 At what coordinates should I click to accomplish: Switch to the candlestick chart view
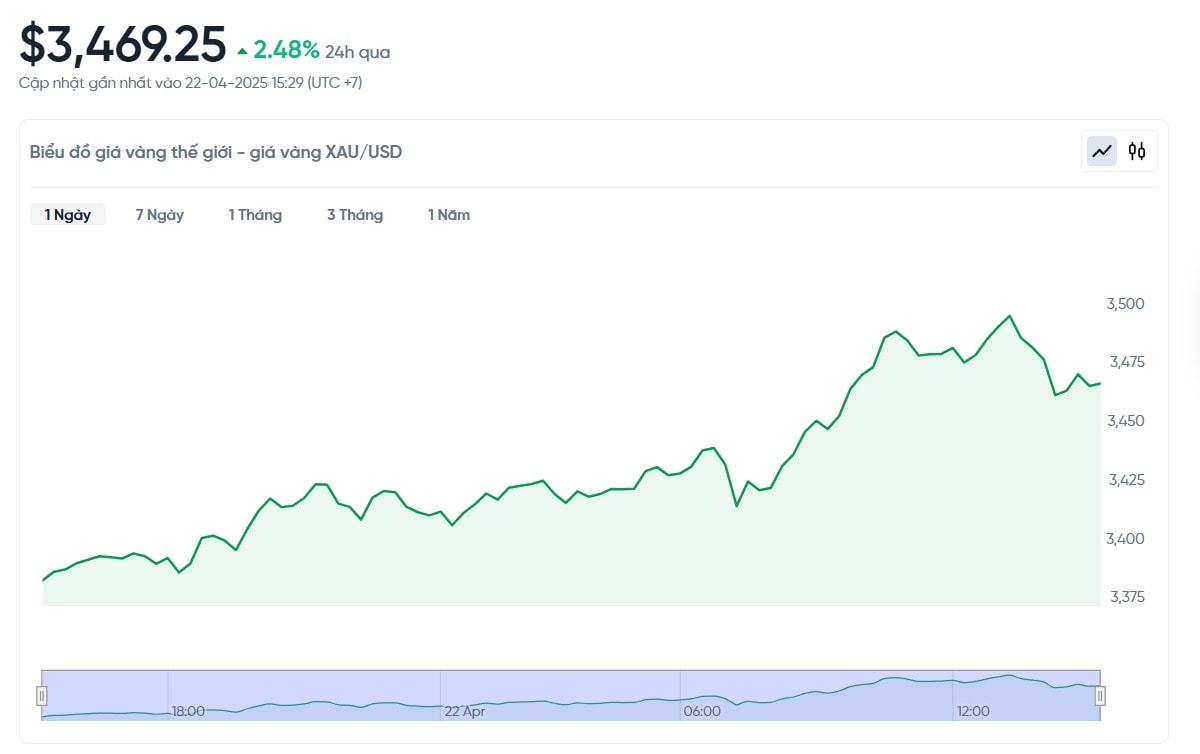coord(1137,152)
